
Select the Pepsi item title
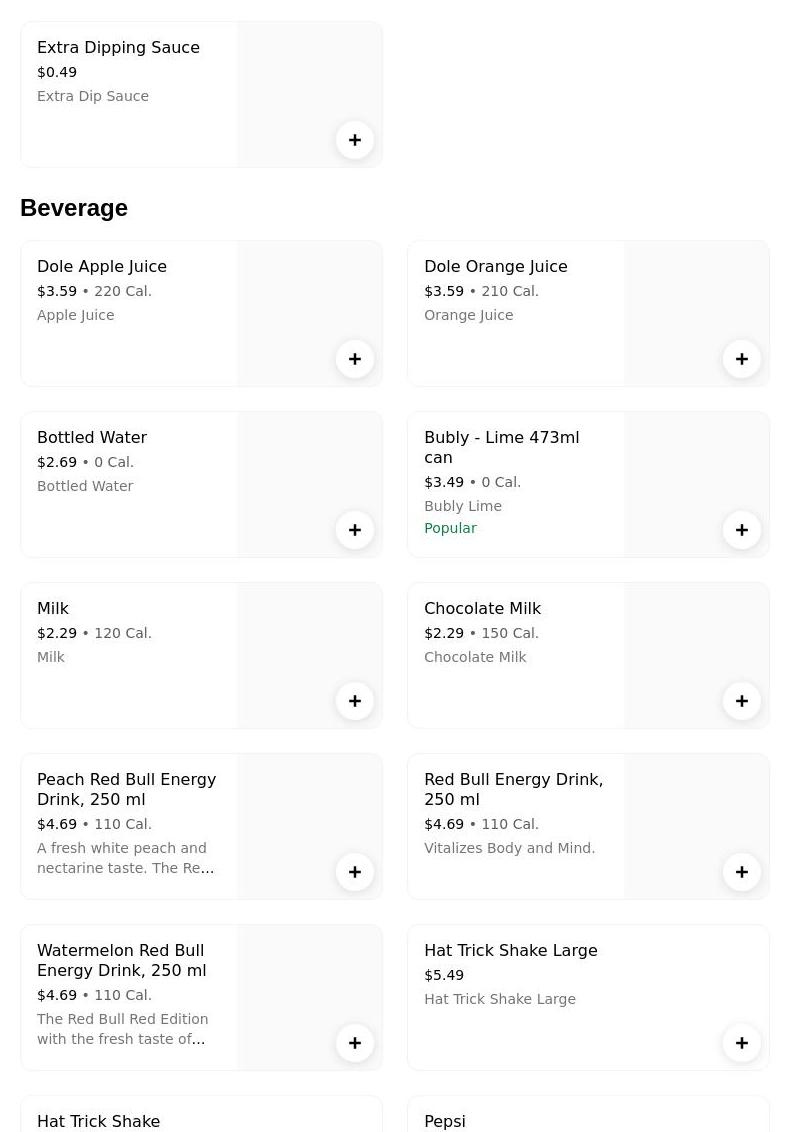tap(445, 1122)
